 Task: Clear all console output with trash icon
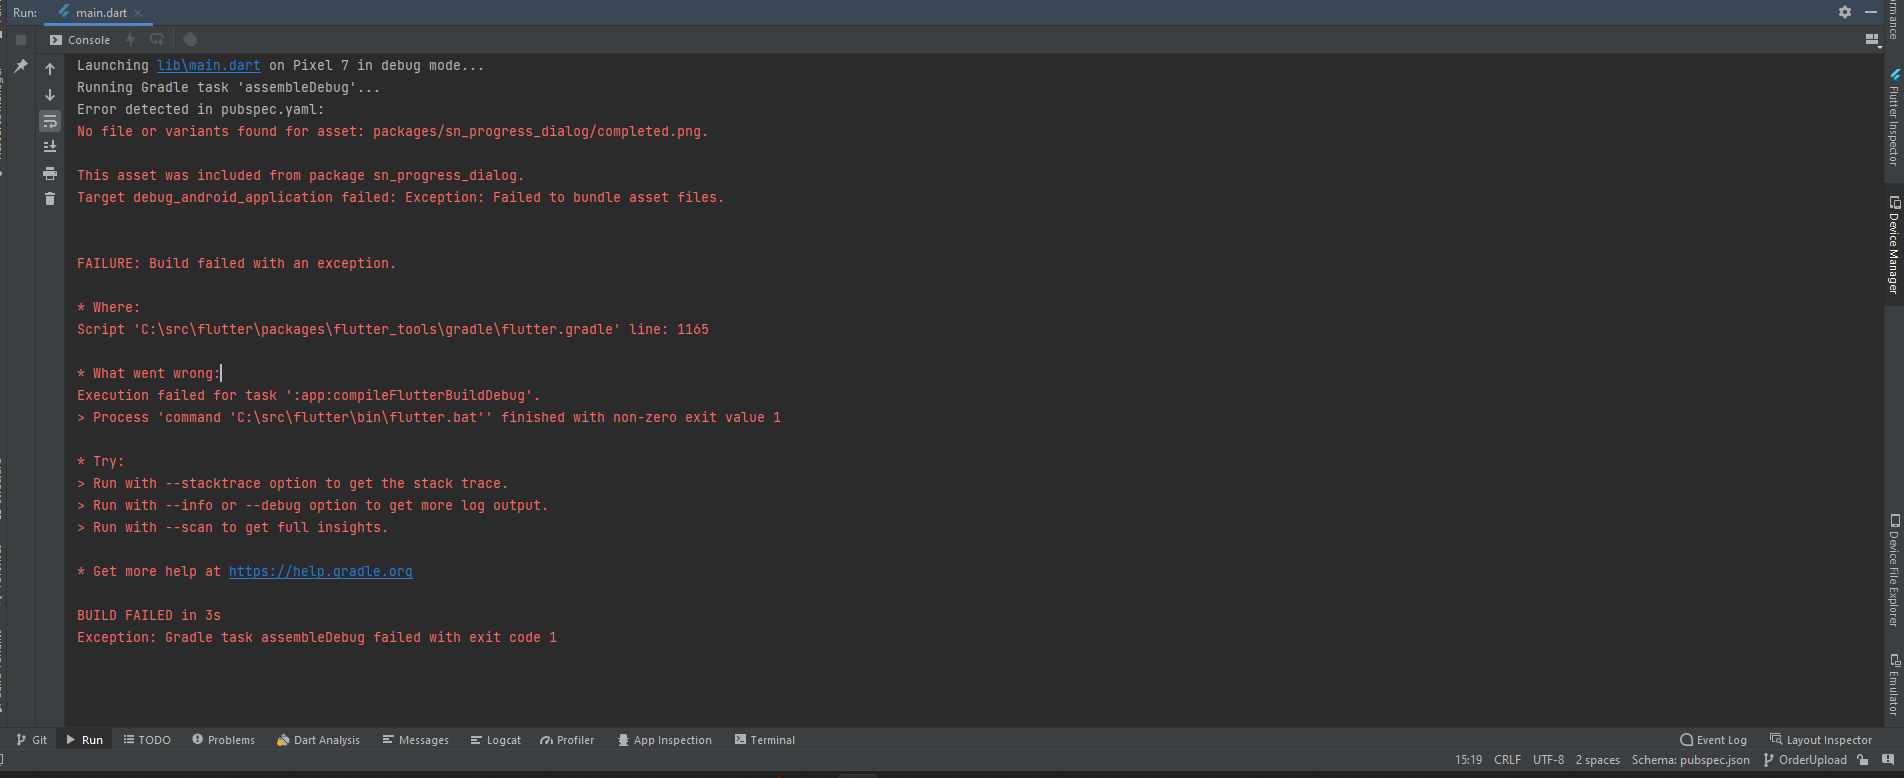click(x=50, y=199)
